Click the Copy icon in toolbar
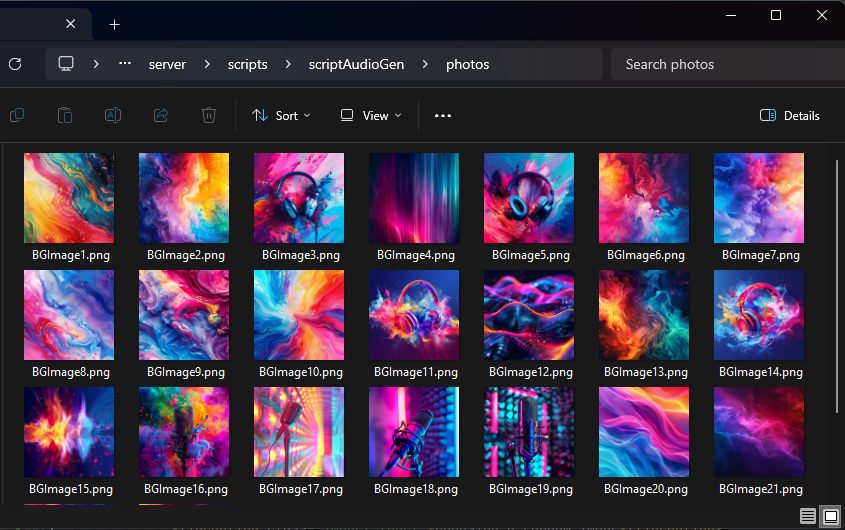The image size is (845, 530). [x=17, y=115]
